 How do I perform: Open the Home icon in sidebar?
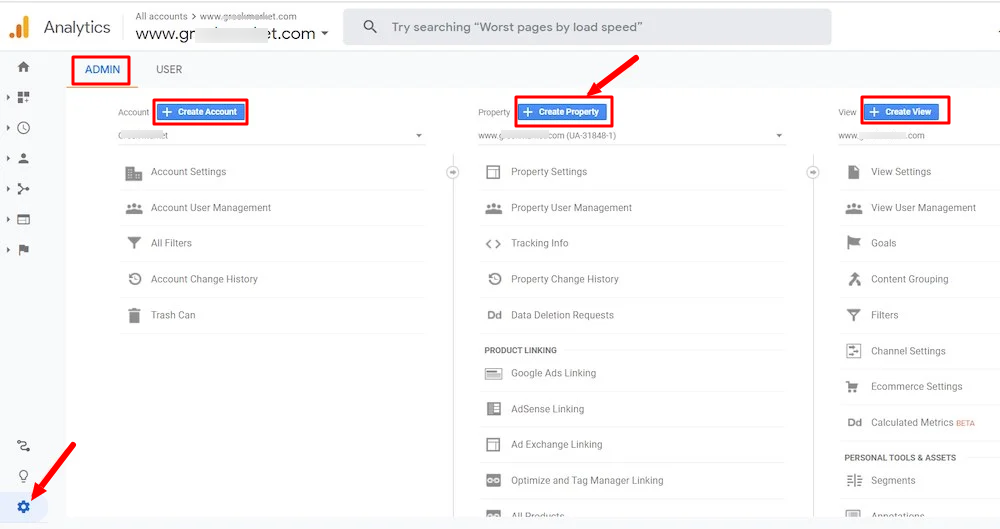24,67
